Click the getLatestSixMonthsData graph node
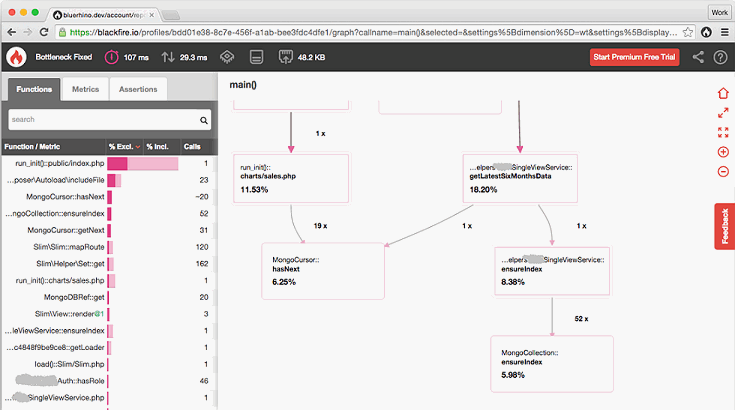Viewport: 735px width, 410px height. tap(520, 179)
